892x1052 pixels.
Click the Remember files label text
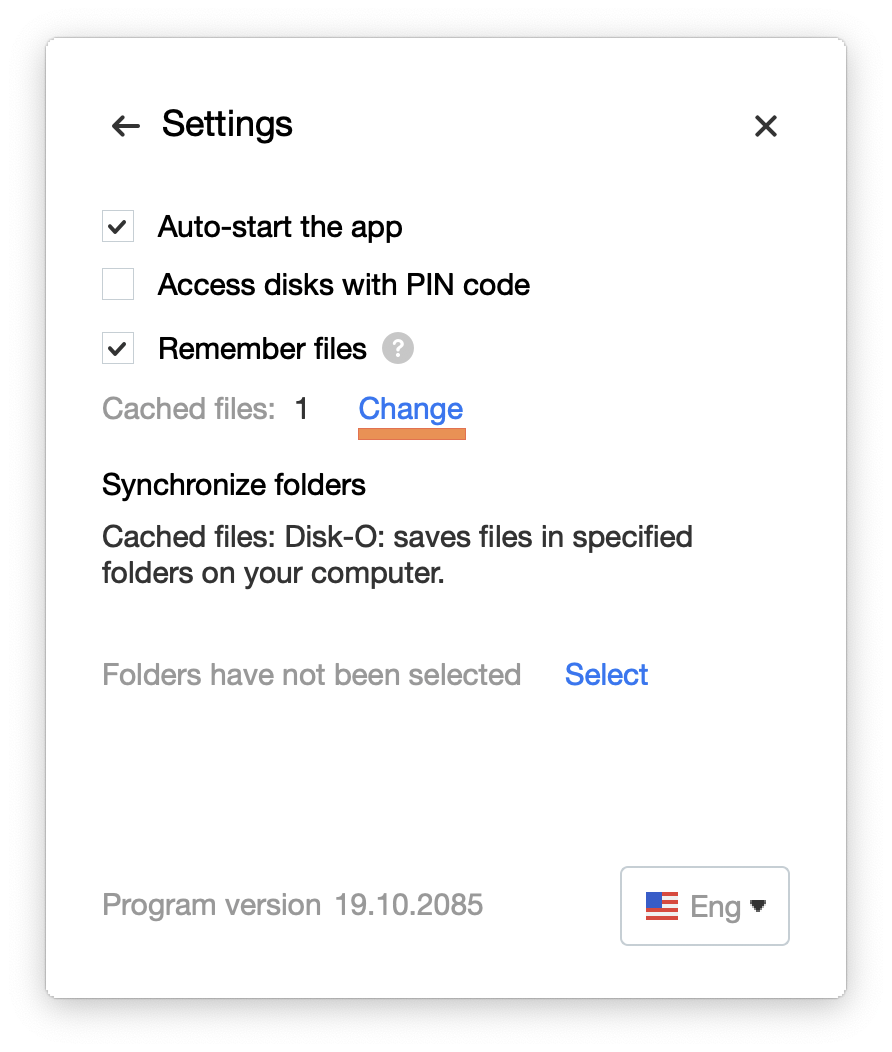click(262, 349)
